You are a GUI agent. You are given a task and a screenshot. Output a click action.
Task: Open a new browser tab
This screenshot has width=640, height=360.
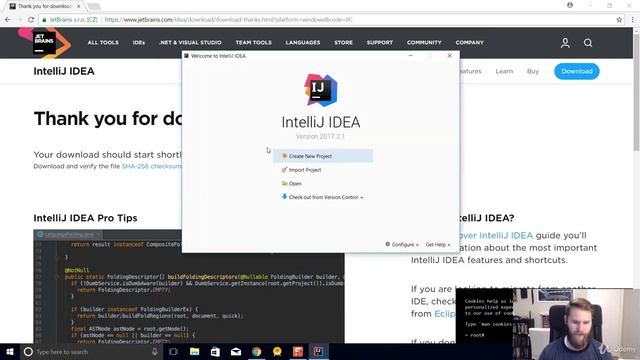click(94, 6)
